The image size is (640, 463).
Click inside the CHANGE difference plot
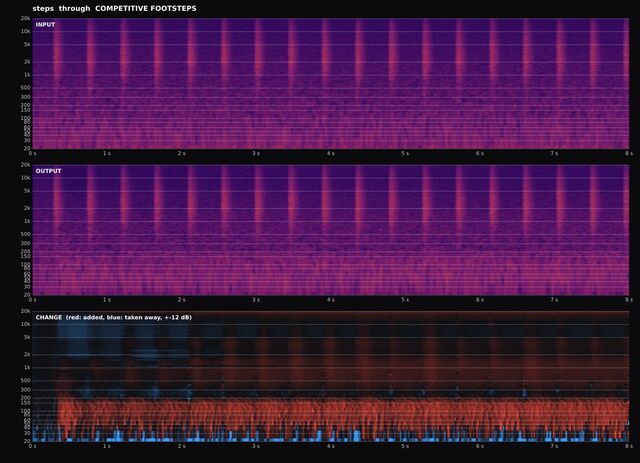tap(331, 376)
